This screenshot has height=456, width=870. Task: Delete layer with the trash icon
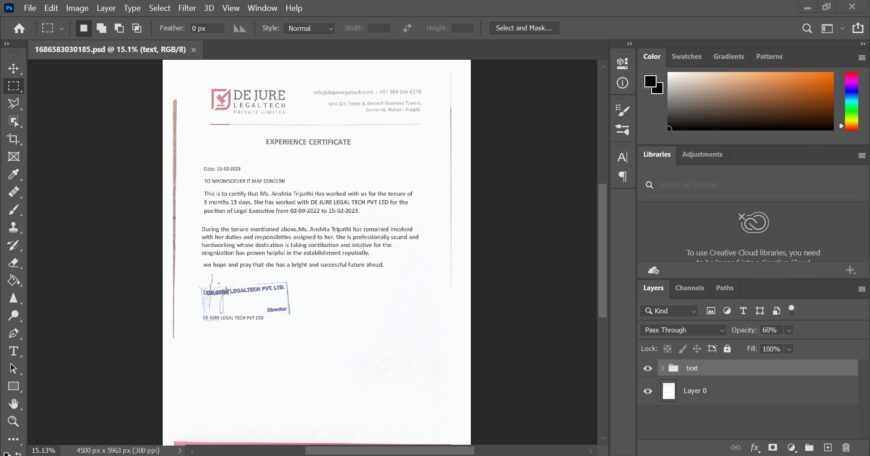[x=846, y=447]
